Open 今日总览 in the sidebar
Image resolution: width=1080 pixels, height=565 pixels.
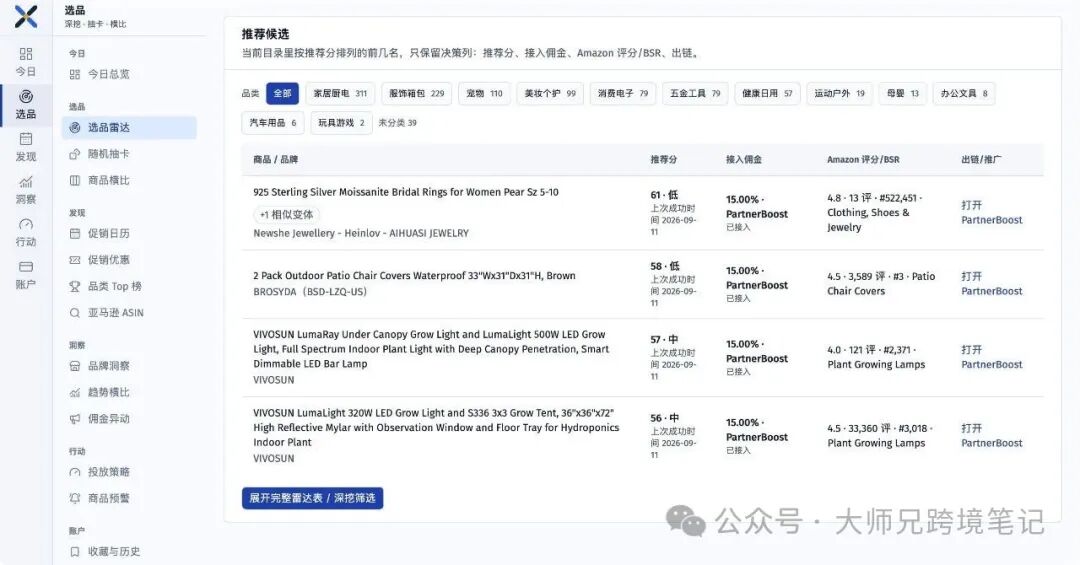coord(129,74)
